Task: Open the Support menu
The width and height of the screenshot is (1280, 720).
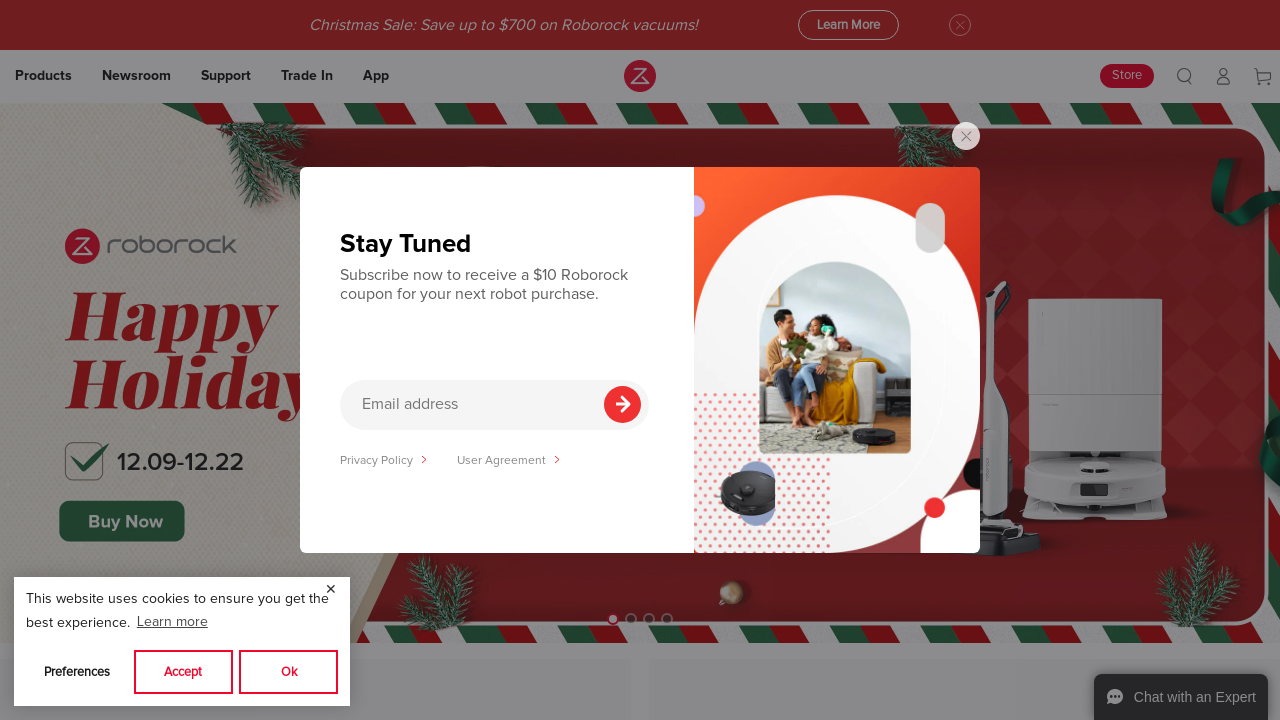Action: (226, 76)
